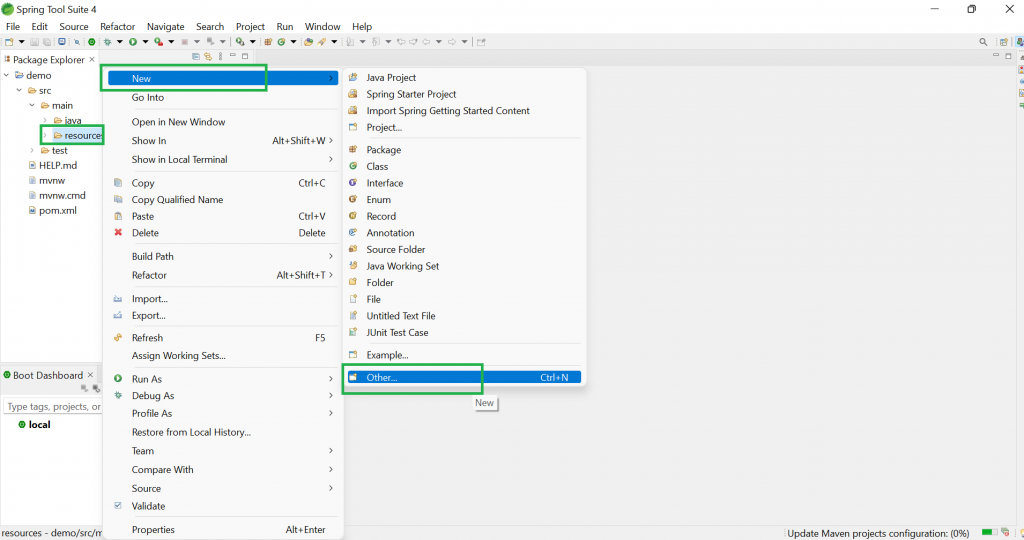Open the Debug toolbar dropdown arrow

[120, 42]
